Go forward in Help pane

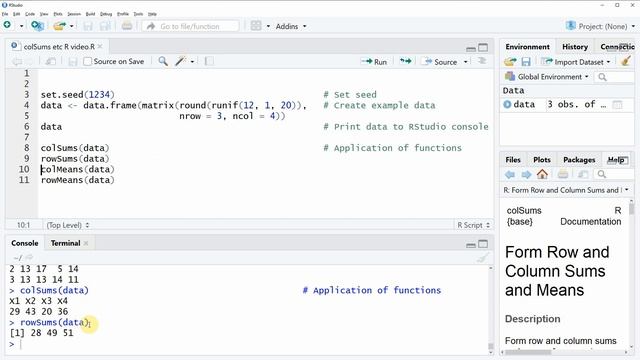526,175
